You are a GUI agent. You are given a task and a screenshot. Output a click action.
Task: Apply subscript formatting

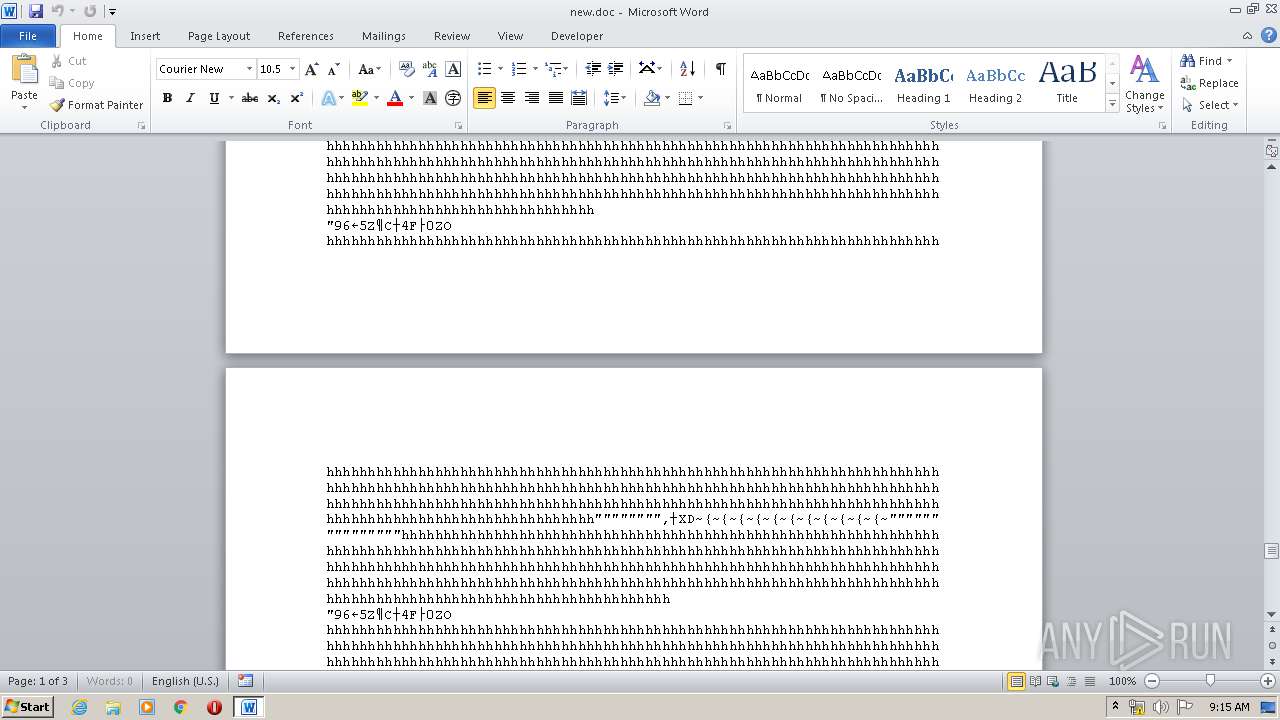pyautogui.click(x=274, y=98)
